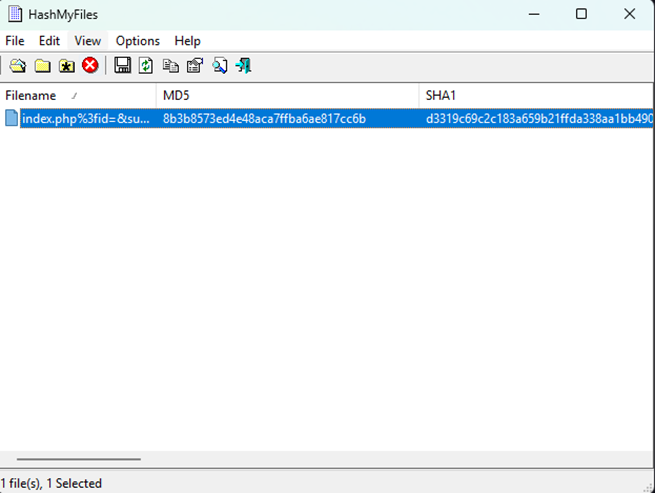The width and height of the screenshot is (655, 493).
Task: Click the Find magnifier icon
Action: tap(220, 66)
